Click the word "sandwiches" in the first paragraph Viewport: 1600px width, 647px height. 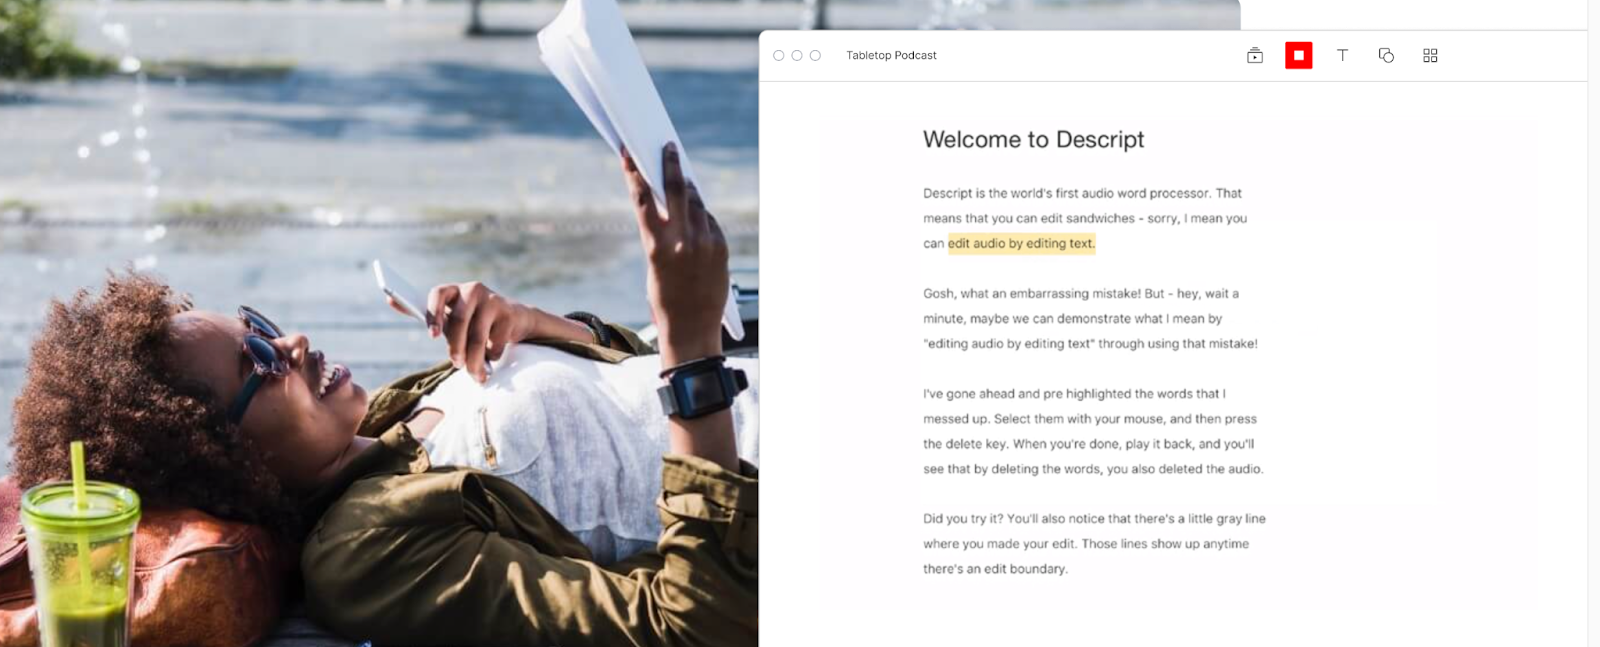[x=1100, y=218]
